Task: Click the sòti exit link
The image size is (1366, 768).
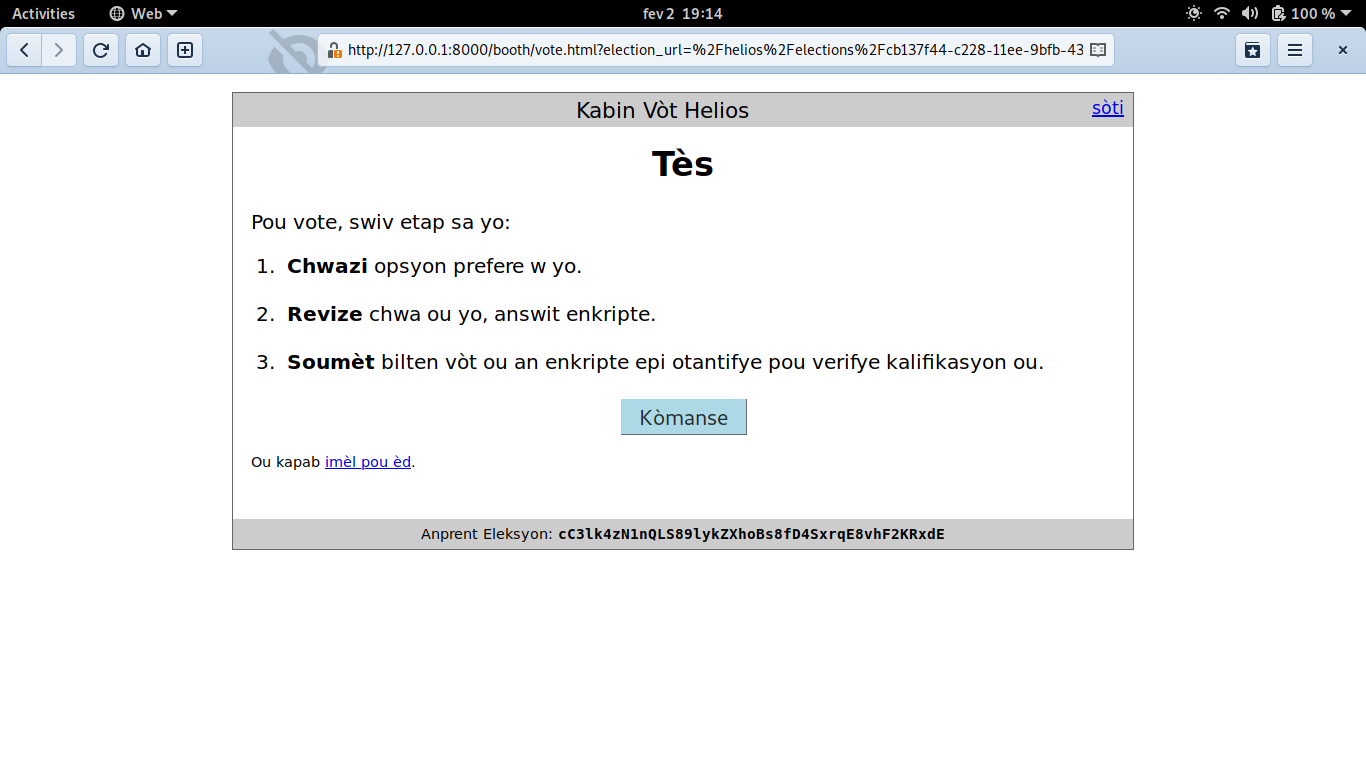Action: [x=1108, y=108]
